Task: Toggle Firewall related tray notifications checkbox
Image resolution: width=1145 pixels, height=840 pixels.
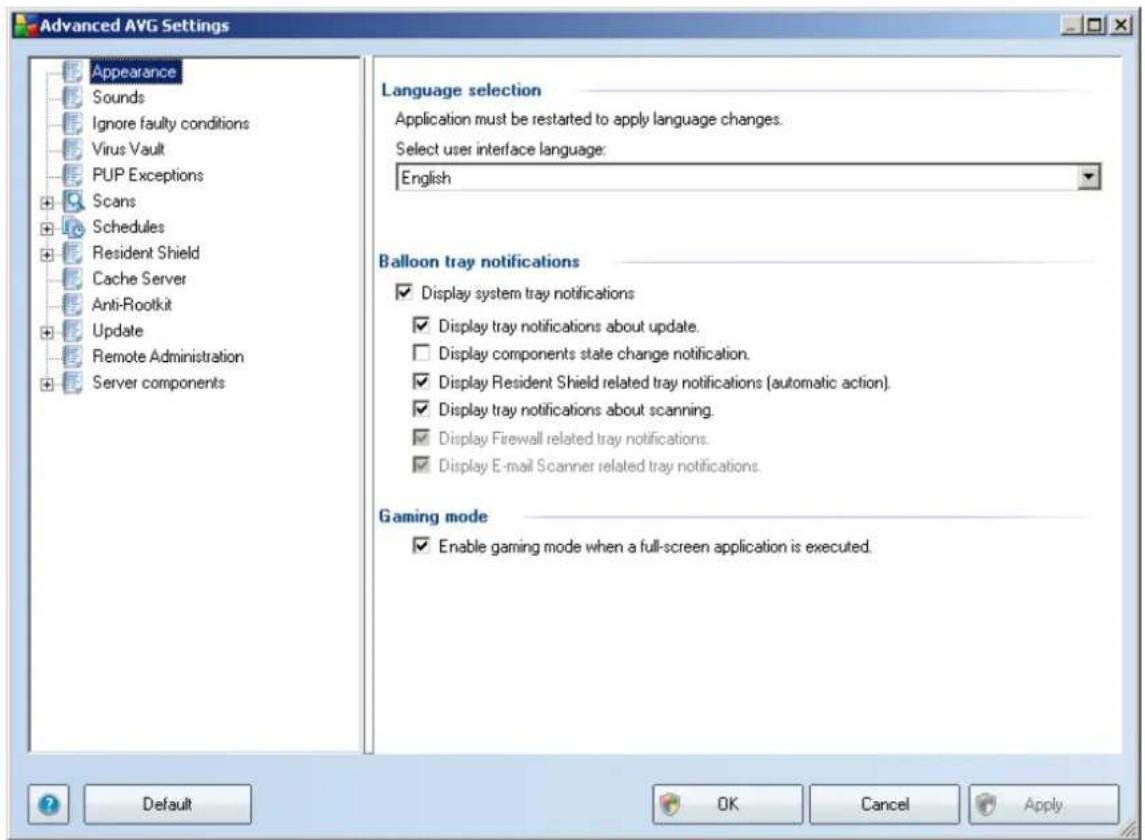Action: click(421, 437)
